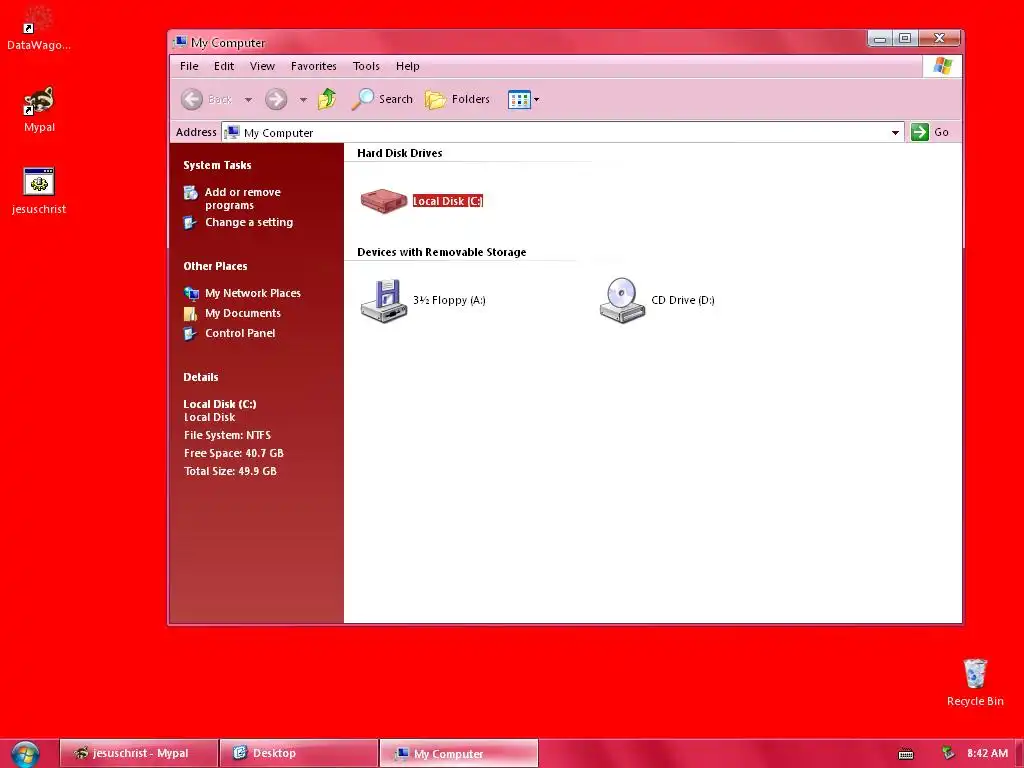1024x768 pixels.
Task: Open the Favorites menu
Action: (x=313, y=66)
